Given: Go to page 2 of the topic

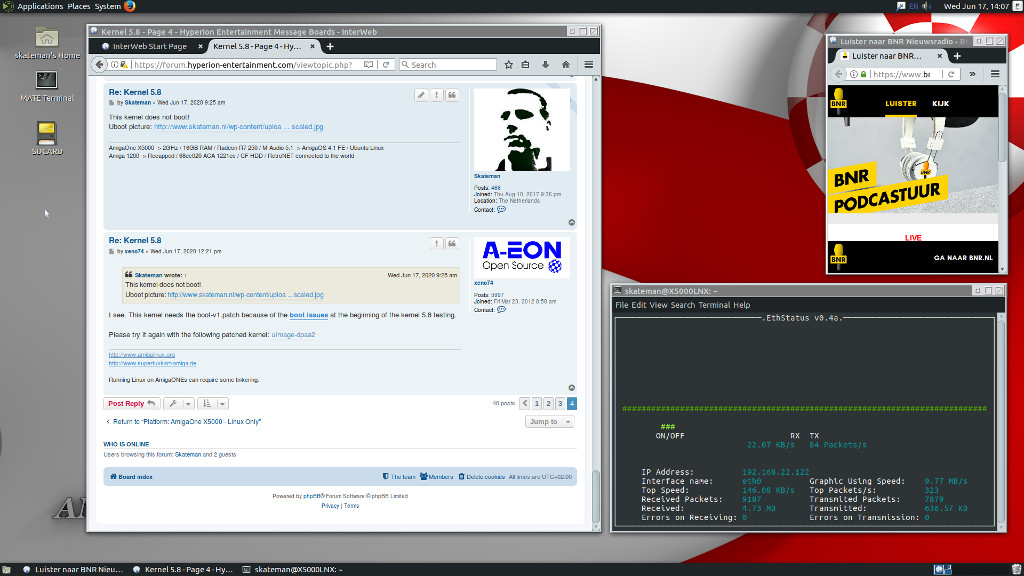Looking at the screenshot, I should [x=549, y=404].
